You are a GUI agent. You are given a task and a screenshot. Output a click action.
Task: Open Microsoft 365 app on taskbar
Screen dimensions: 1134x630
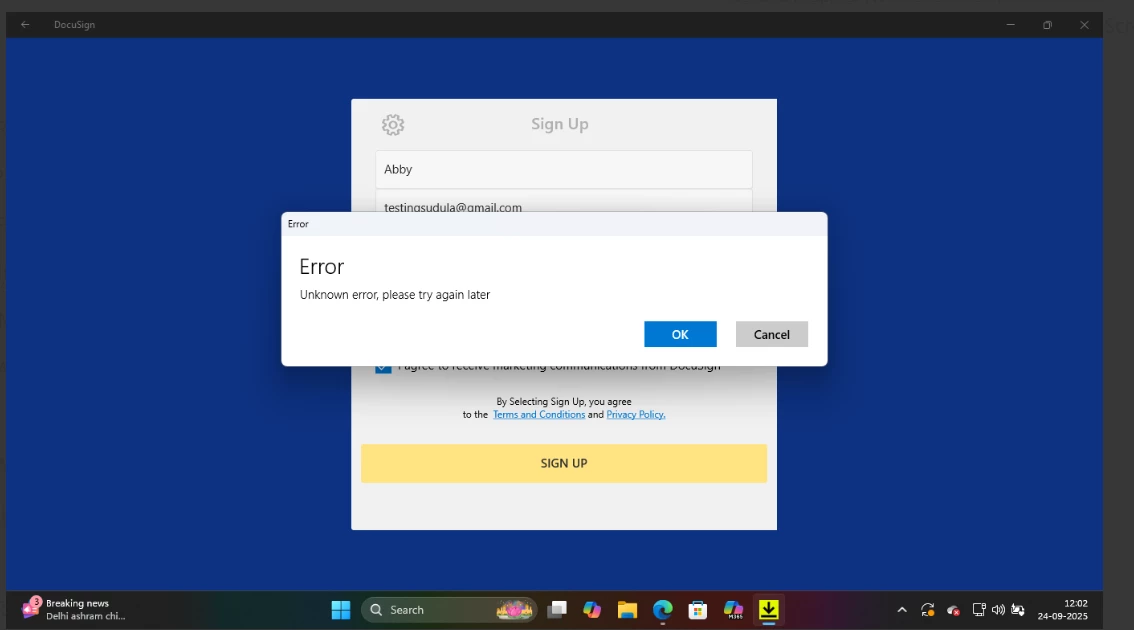coord(733,610)
